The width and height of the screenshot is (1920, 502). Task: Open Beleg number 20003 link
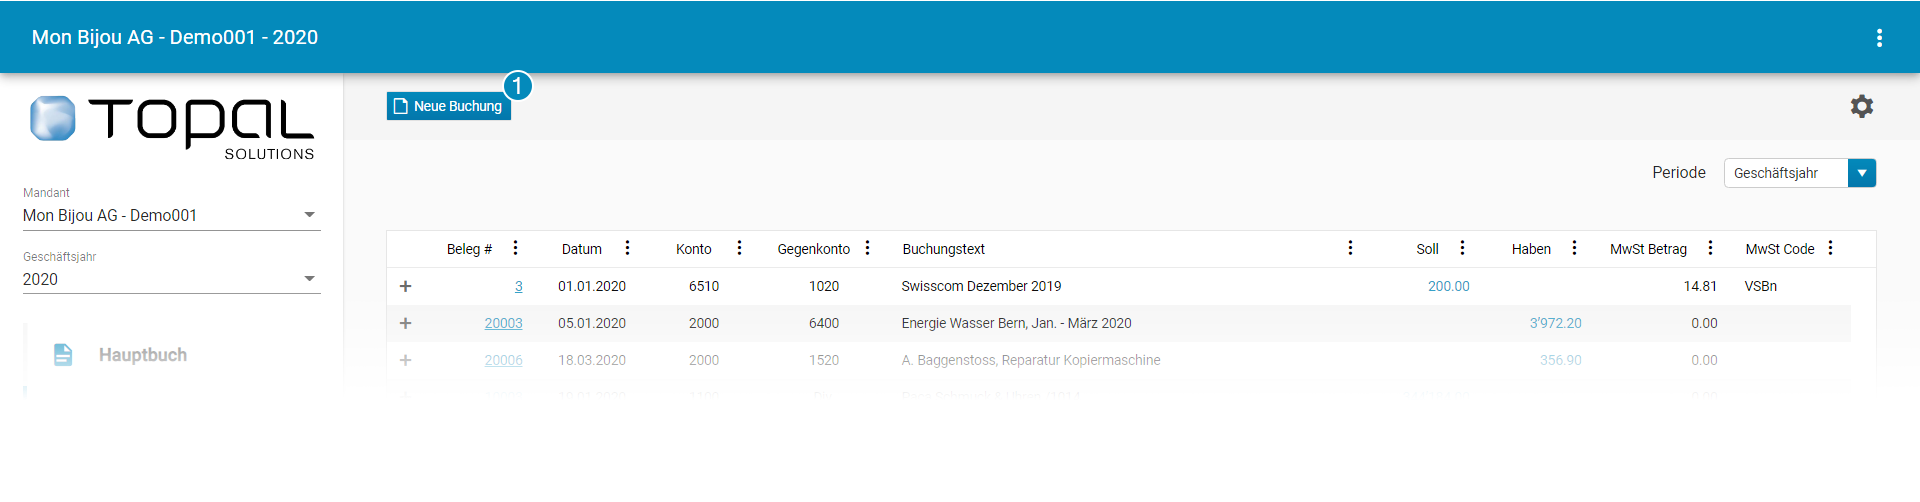[x=503, y=323]
